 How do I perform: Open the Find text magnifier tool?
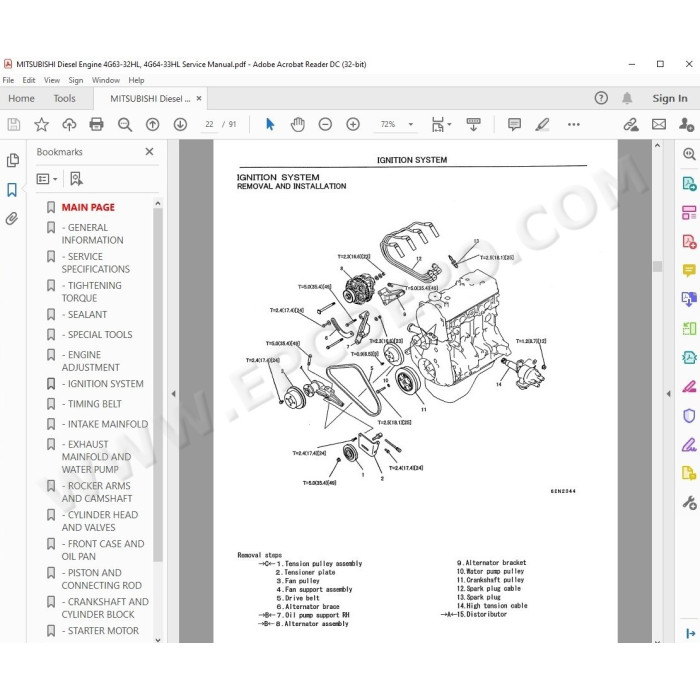click(125, 125)
